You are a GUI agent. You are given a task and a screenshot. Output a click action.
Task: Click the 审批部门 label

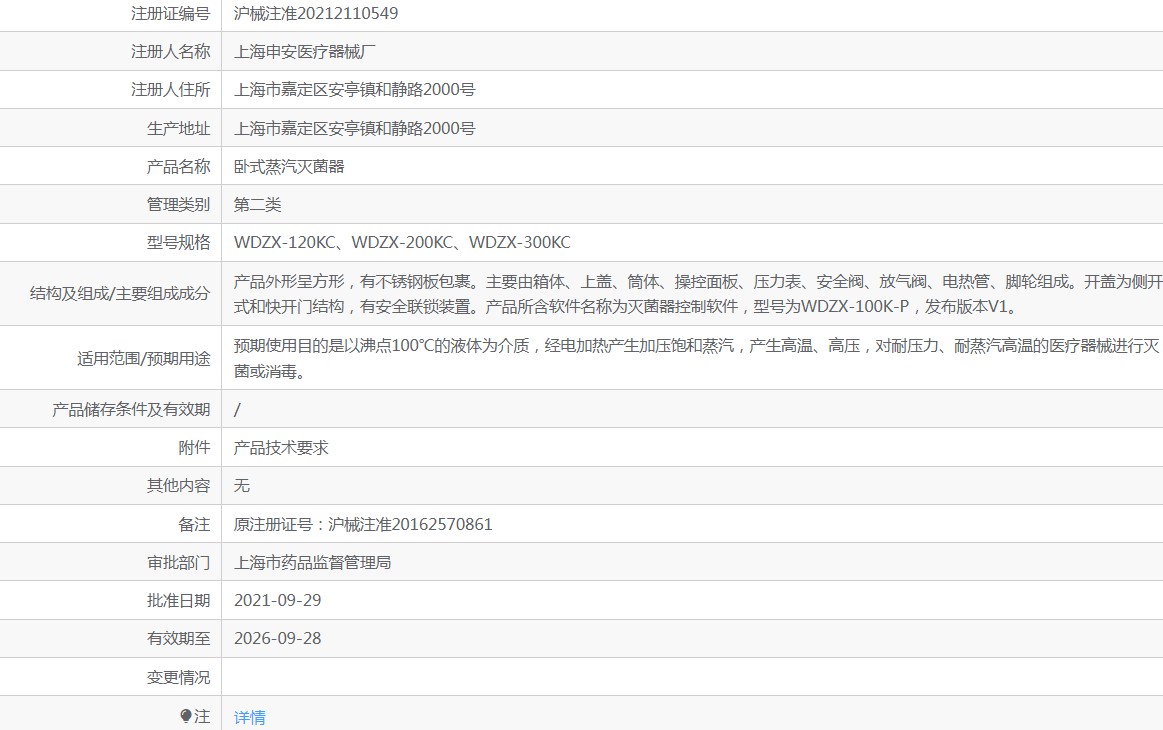click(x=179, y=562)
